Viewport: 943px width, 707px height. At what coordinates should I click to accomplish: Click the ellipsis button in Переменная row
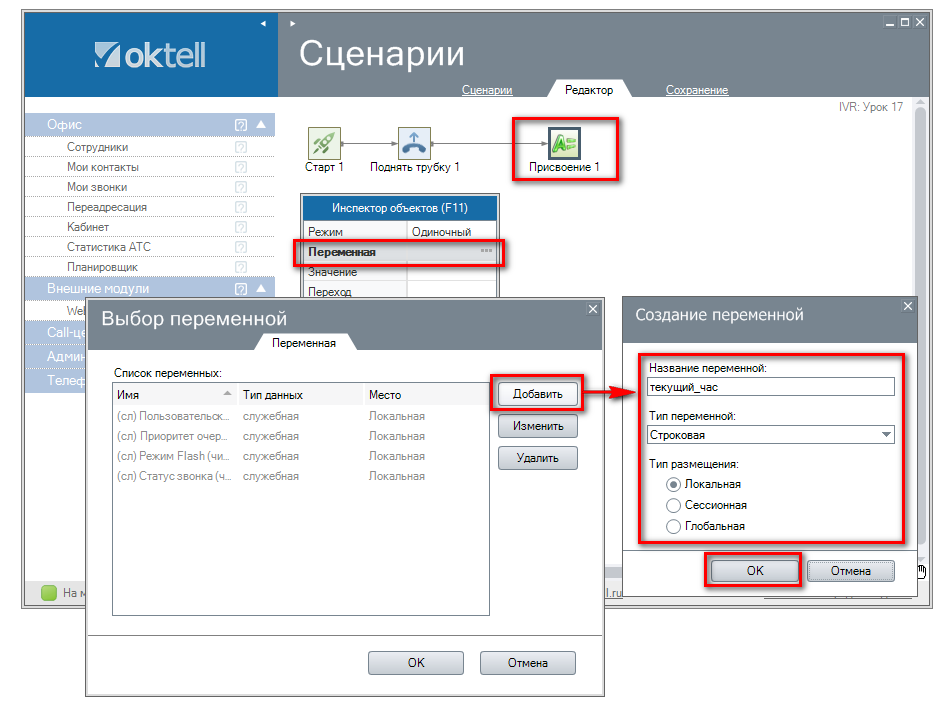coord(486,252)
